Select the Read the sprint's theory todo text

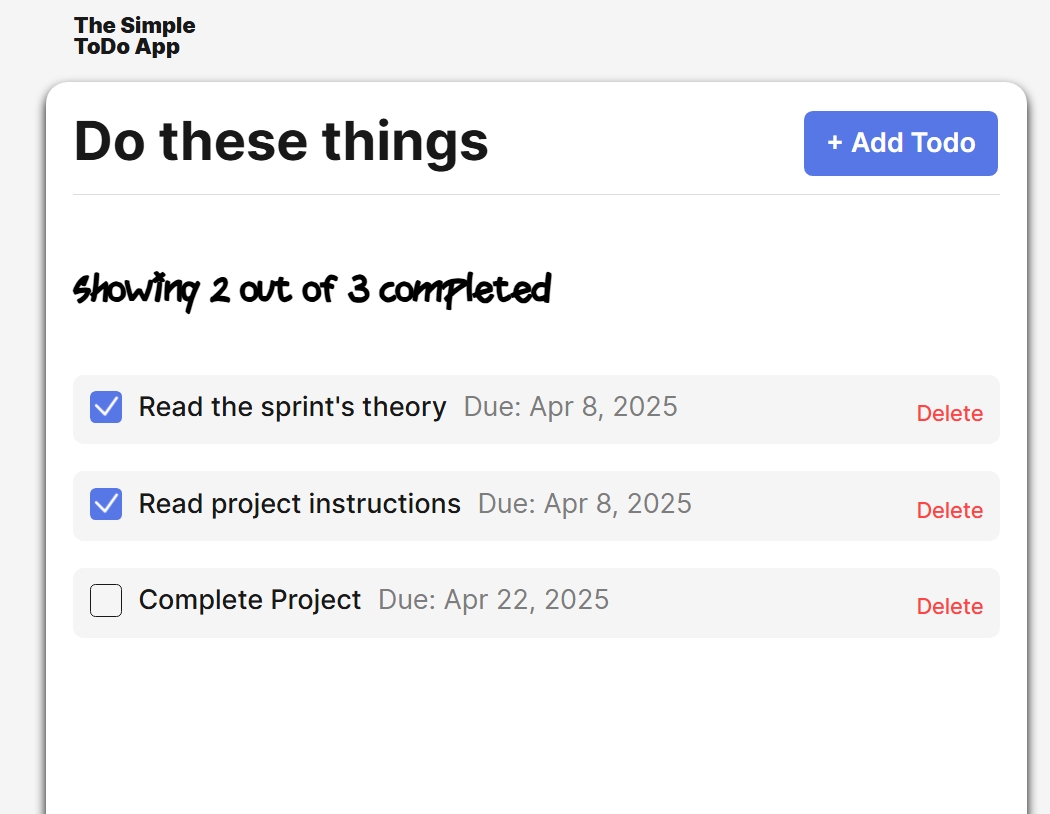pyautogui.click(x=292, y=407)
